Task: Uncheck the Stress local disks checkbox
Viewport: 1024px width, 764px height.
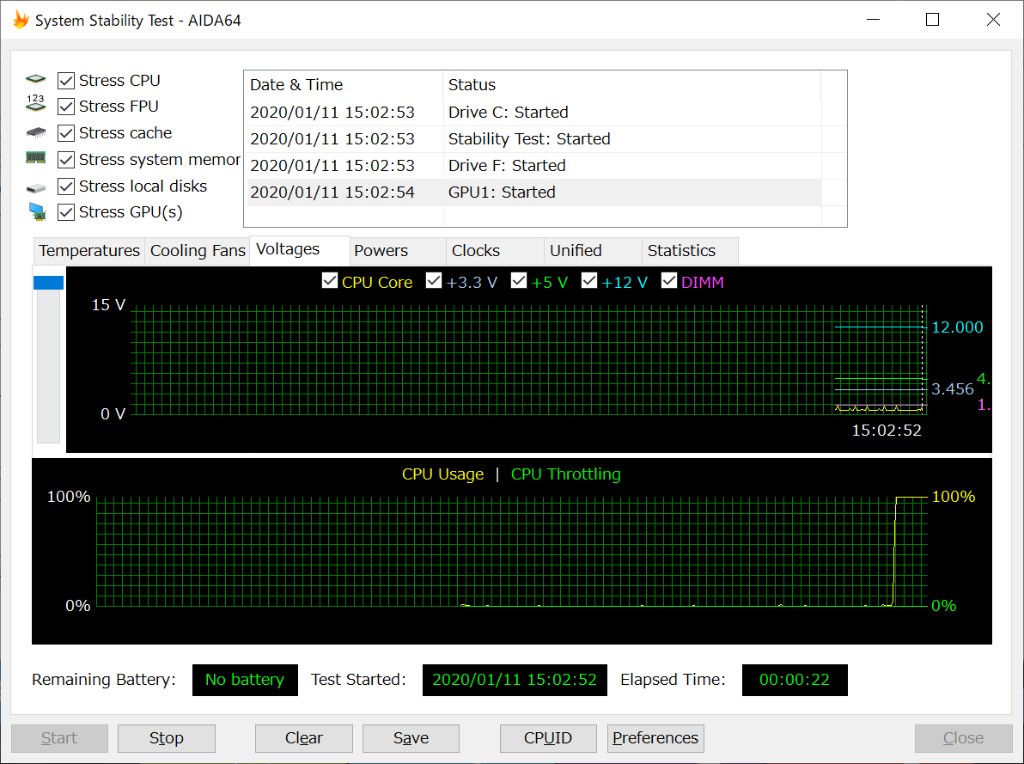Action: click(x=66, y=186)
